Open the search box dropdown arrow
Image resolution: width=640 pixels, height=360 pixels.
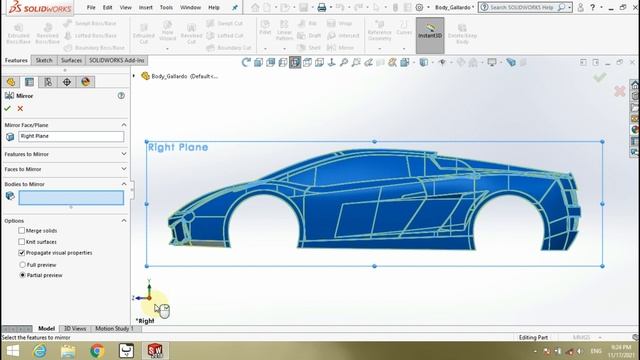click(x=569, y=7)
